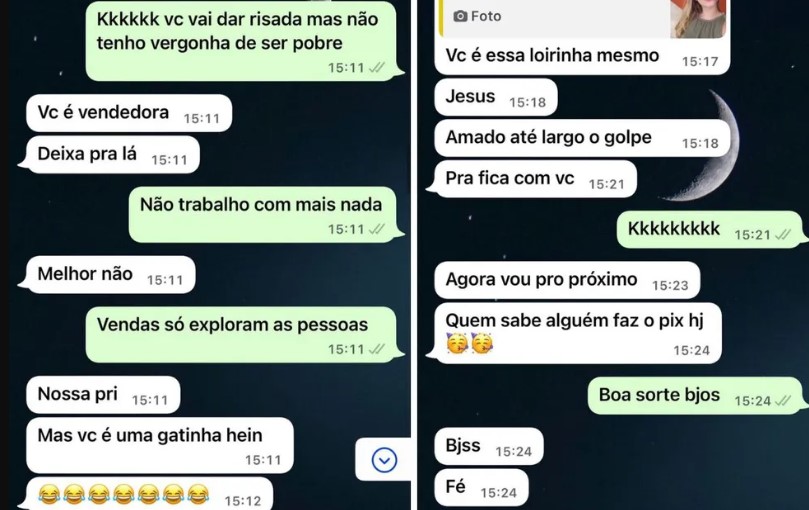The image size is (809, 510).
Task: Tap read checkmarks on 'Kkkkkkkkk' message
Action: coord(783,234)
